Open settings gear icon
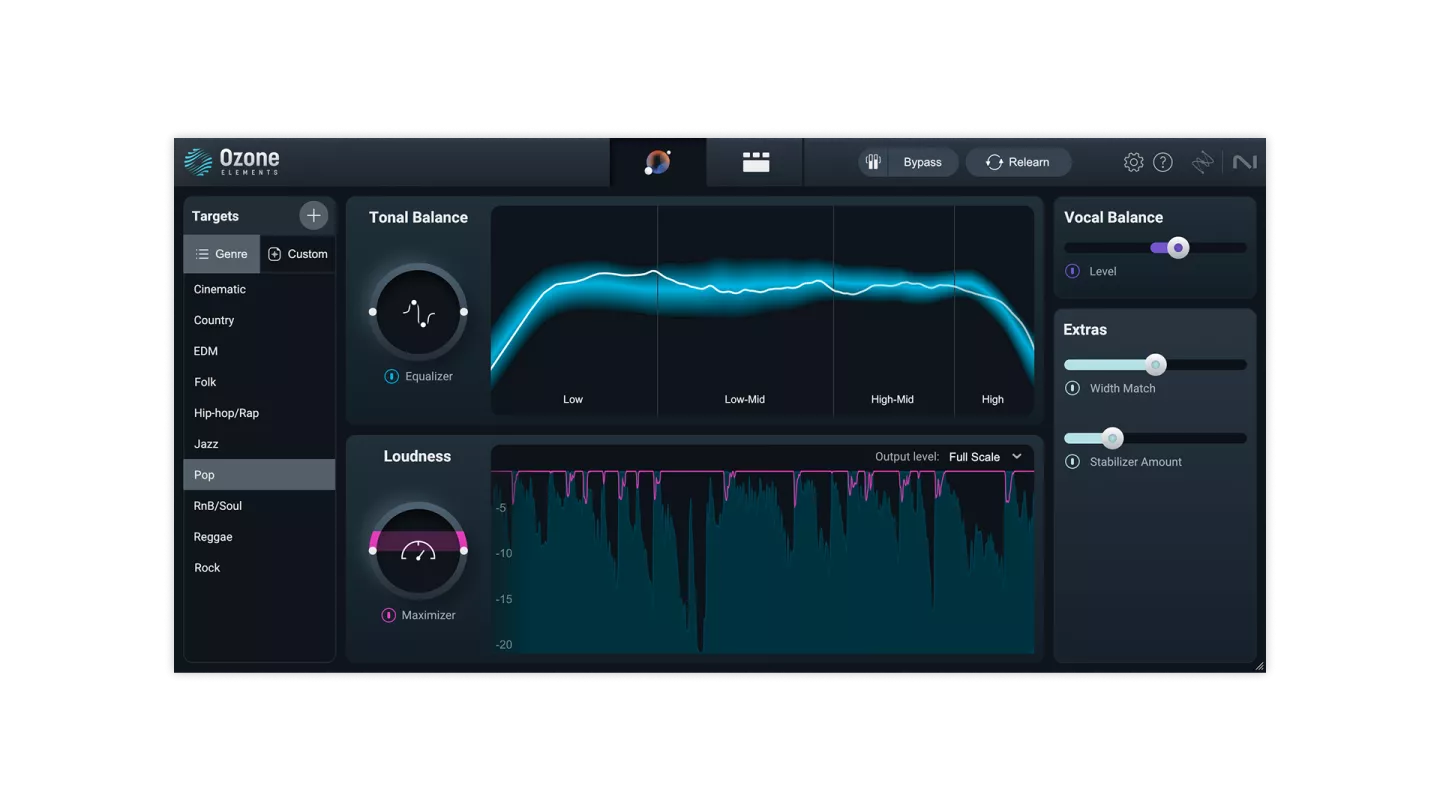The width and height of the screenshot is (1440, 810). coord(1133,162)
